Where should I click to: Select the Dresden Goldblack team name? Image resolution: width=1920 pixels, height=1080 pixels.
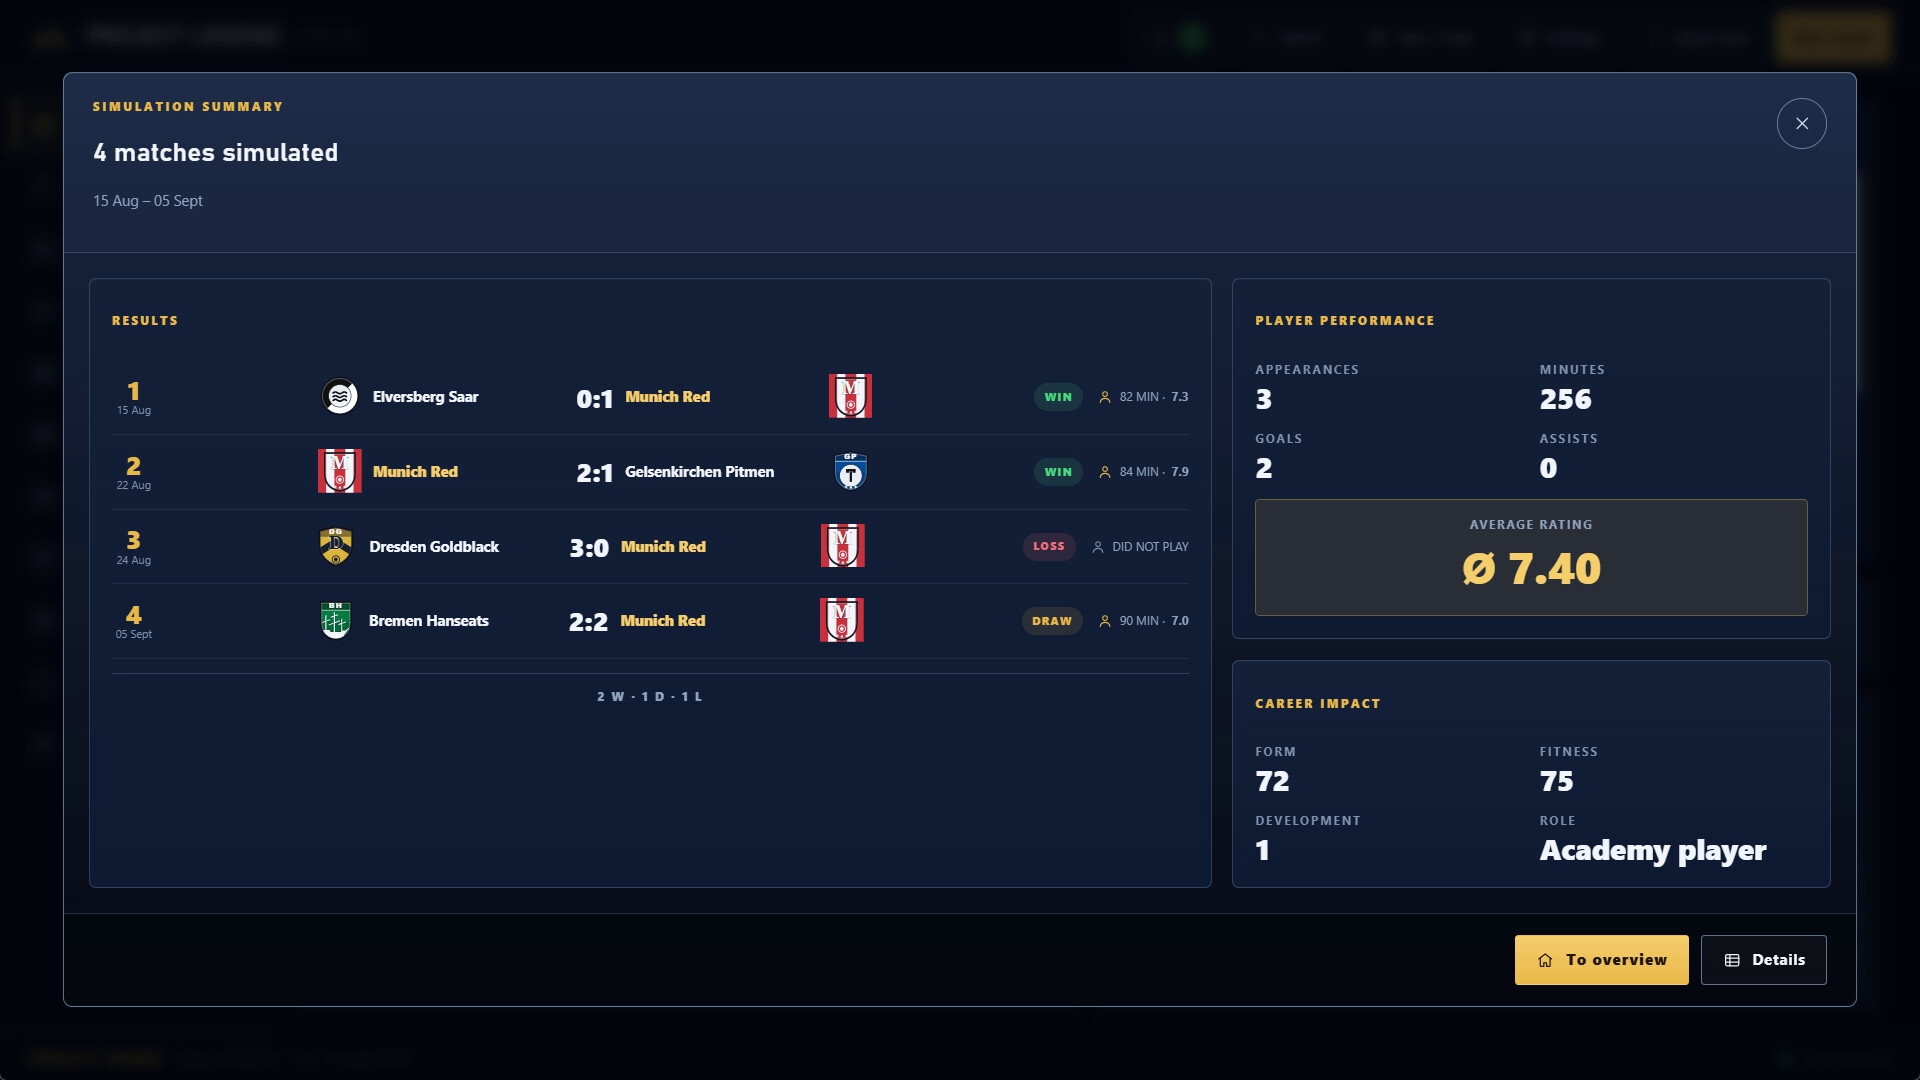tap(434, 547)
